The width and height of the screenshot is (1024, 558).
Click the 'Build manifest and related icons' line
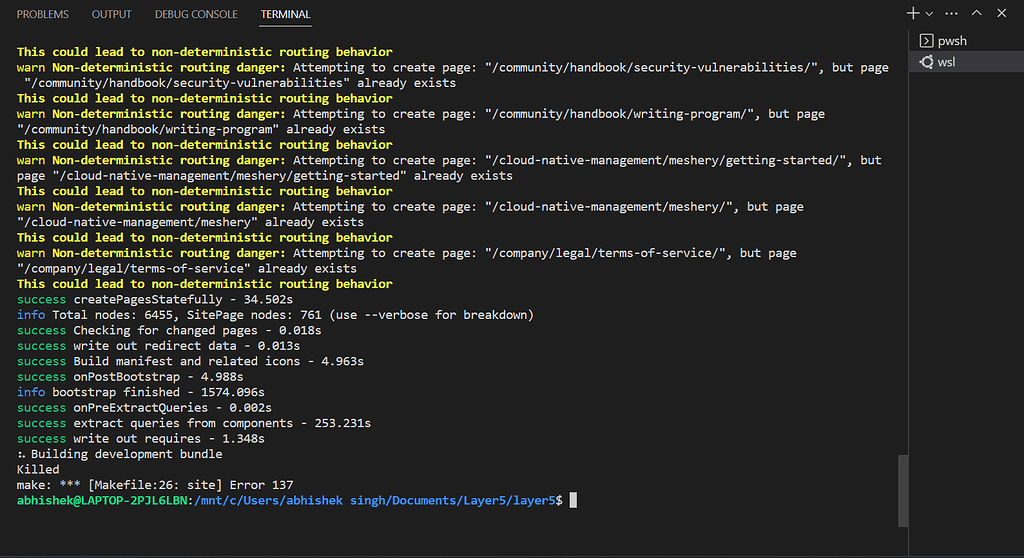click(x=190, y=361)
